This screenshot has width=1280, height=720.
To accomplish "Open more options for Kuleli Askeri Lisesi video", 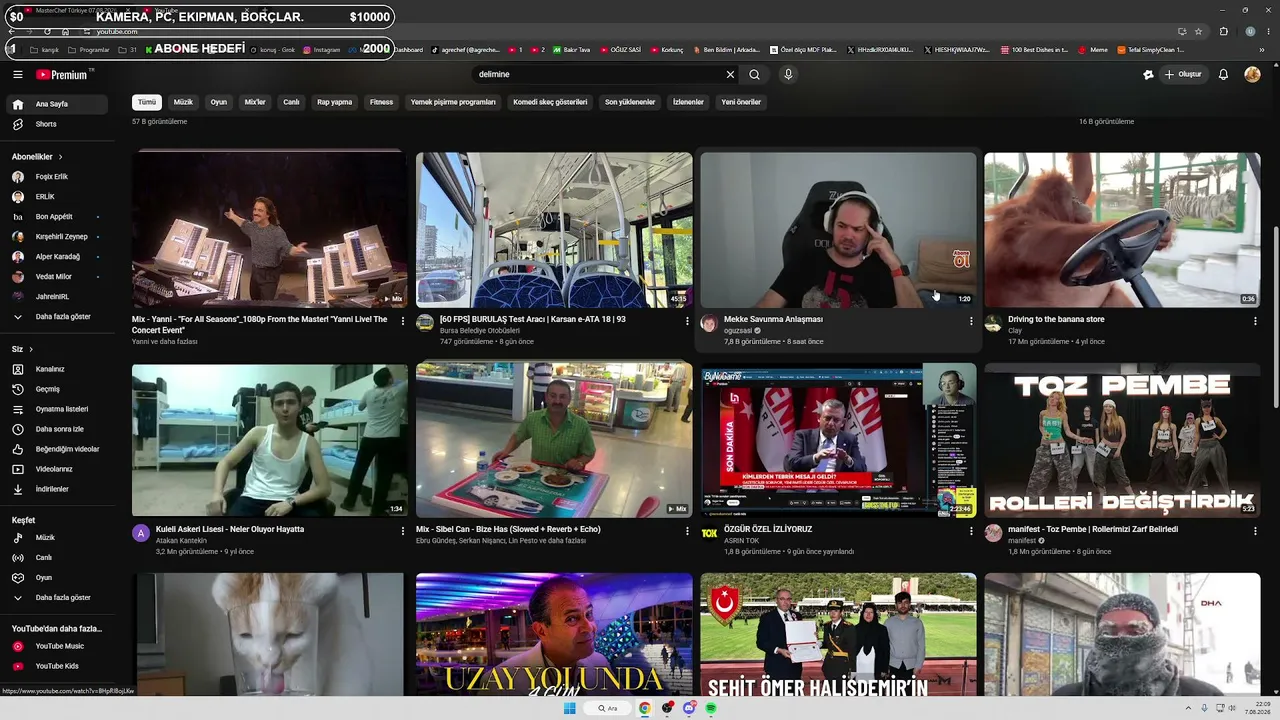I will 403,531.
